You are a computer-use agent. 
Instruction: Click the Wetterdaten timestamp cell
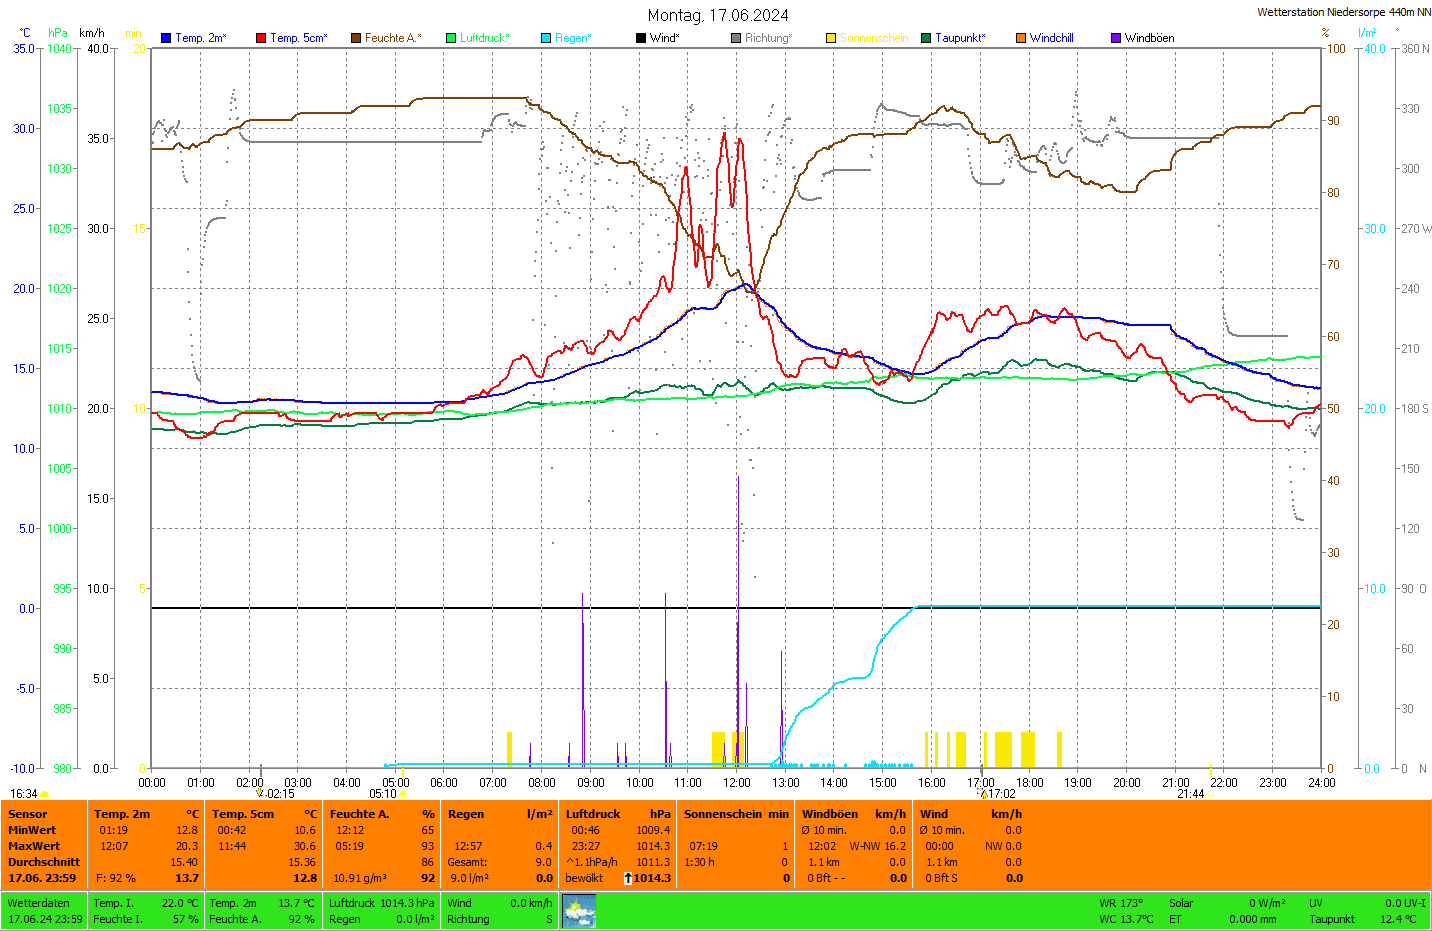[45, 911]
